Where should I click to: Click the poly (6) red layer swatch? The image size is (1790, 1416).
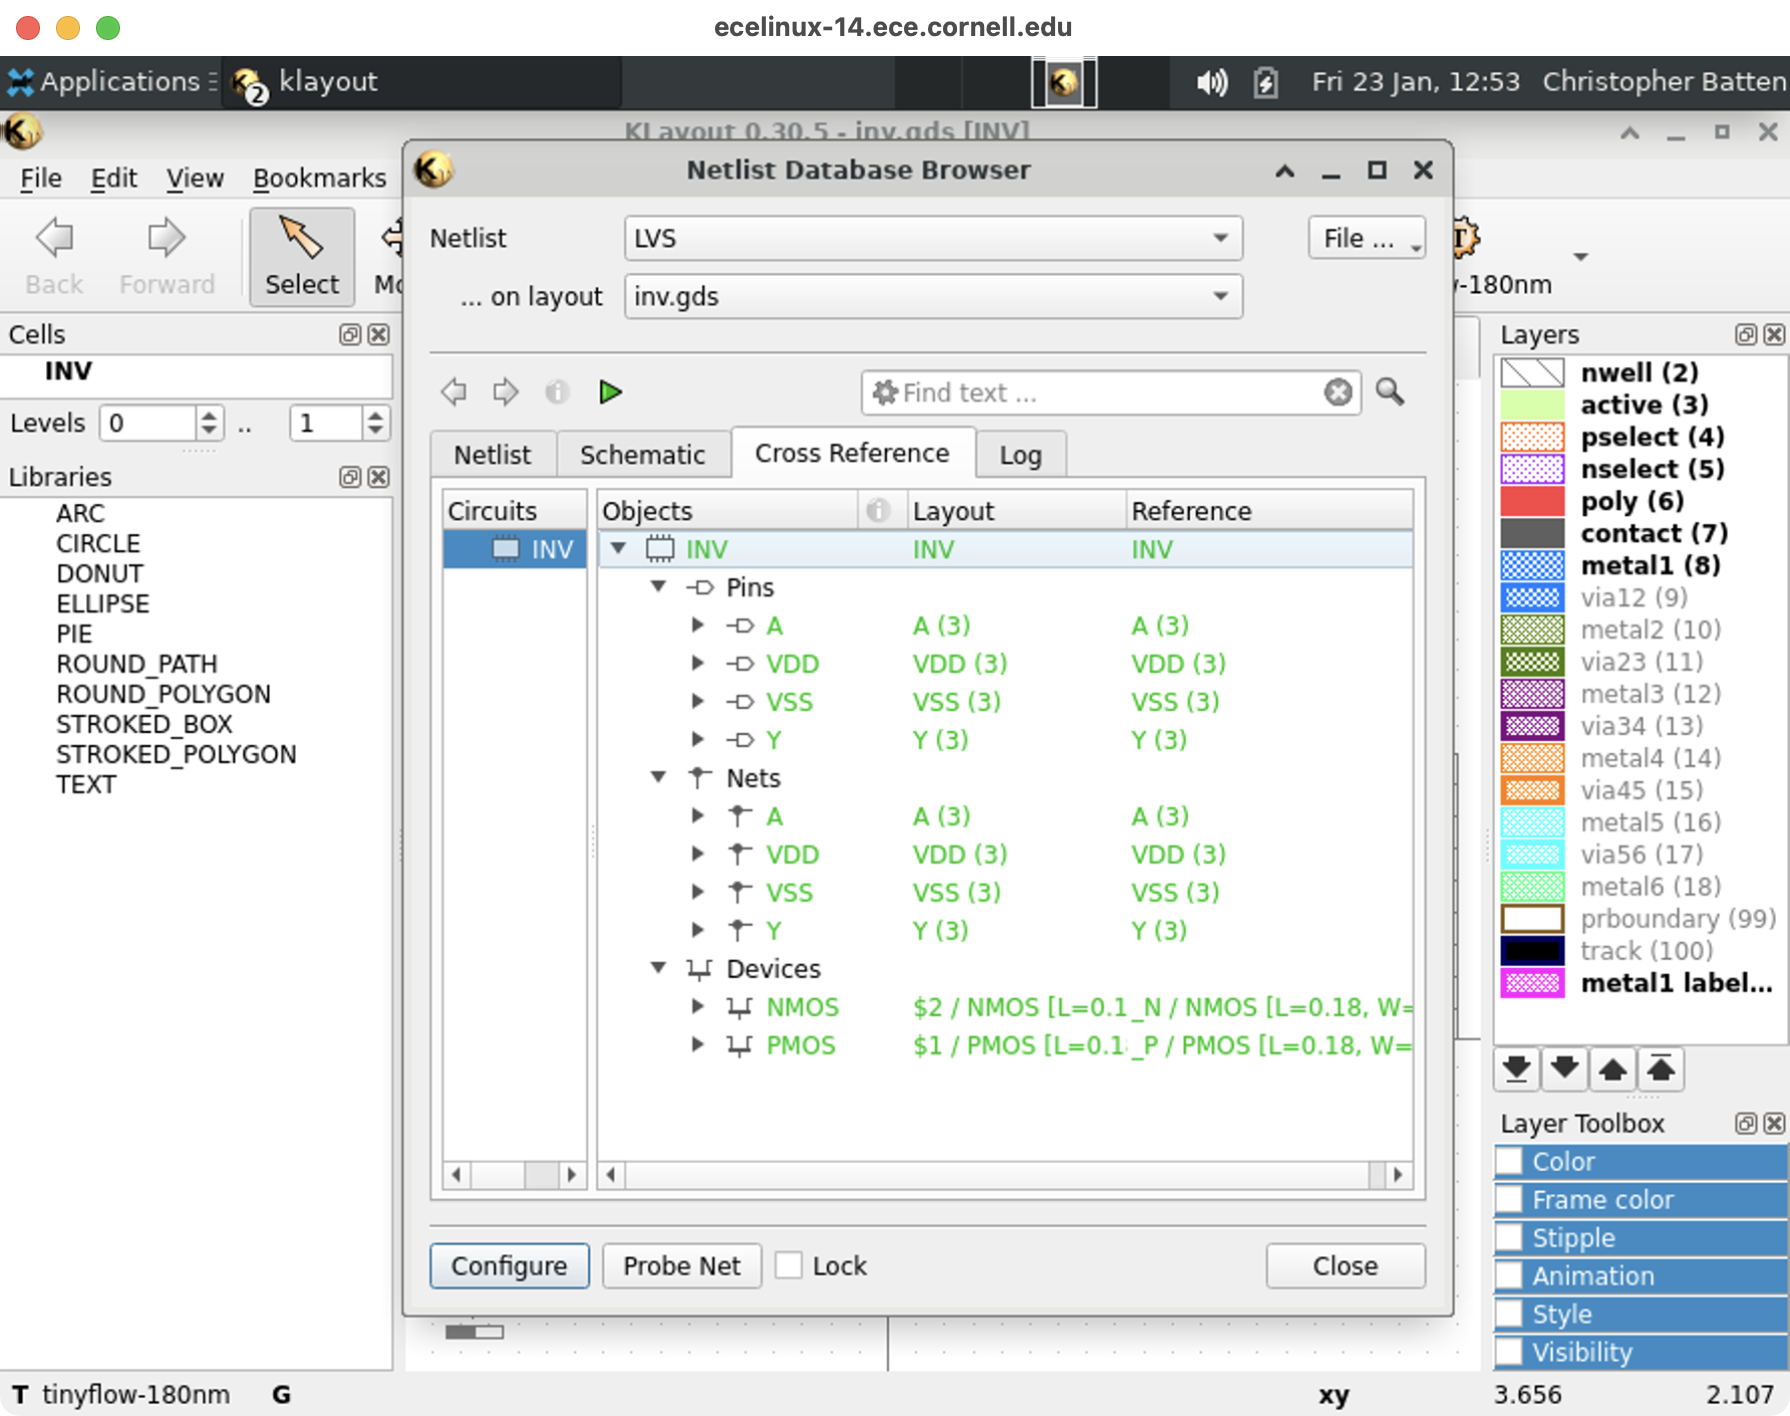pyautogui.click(x=1532, y=501)
